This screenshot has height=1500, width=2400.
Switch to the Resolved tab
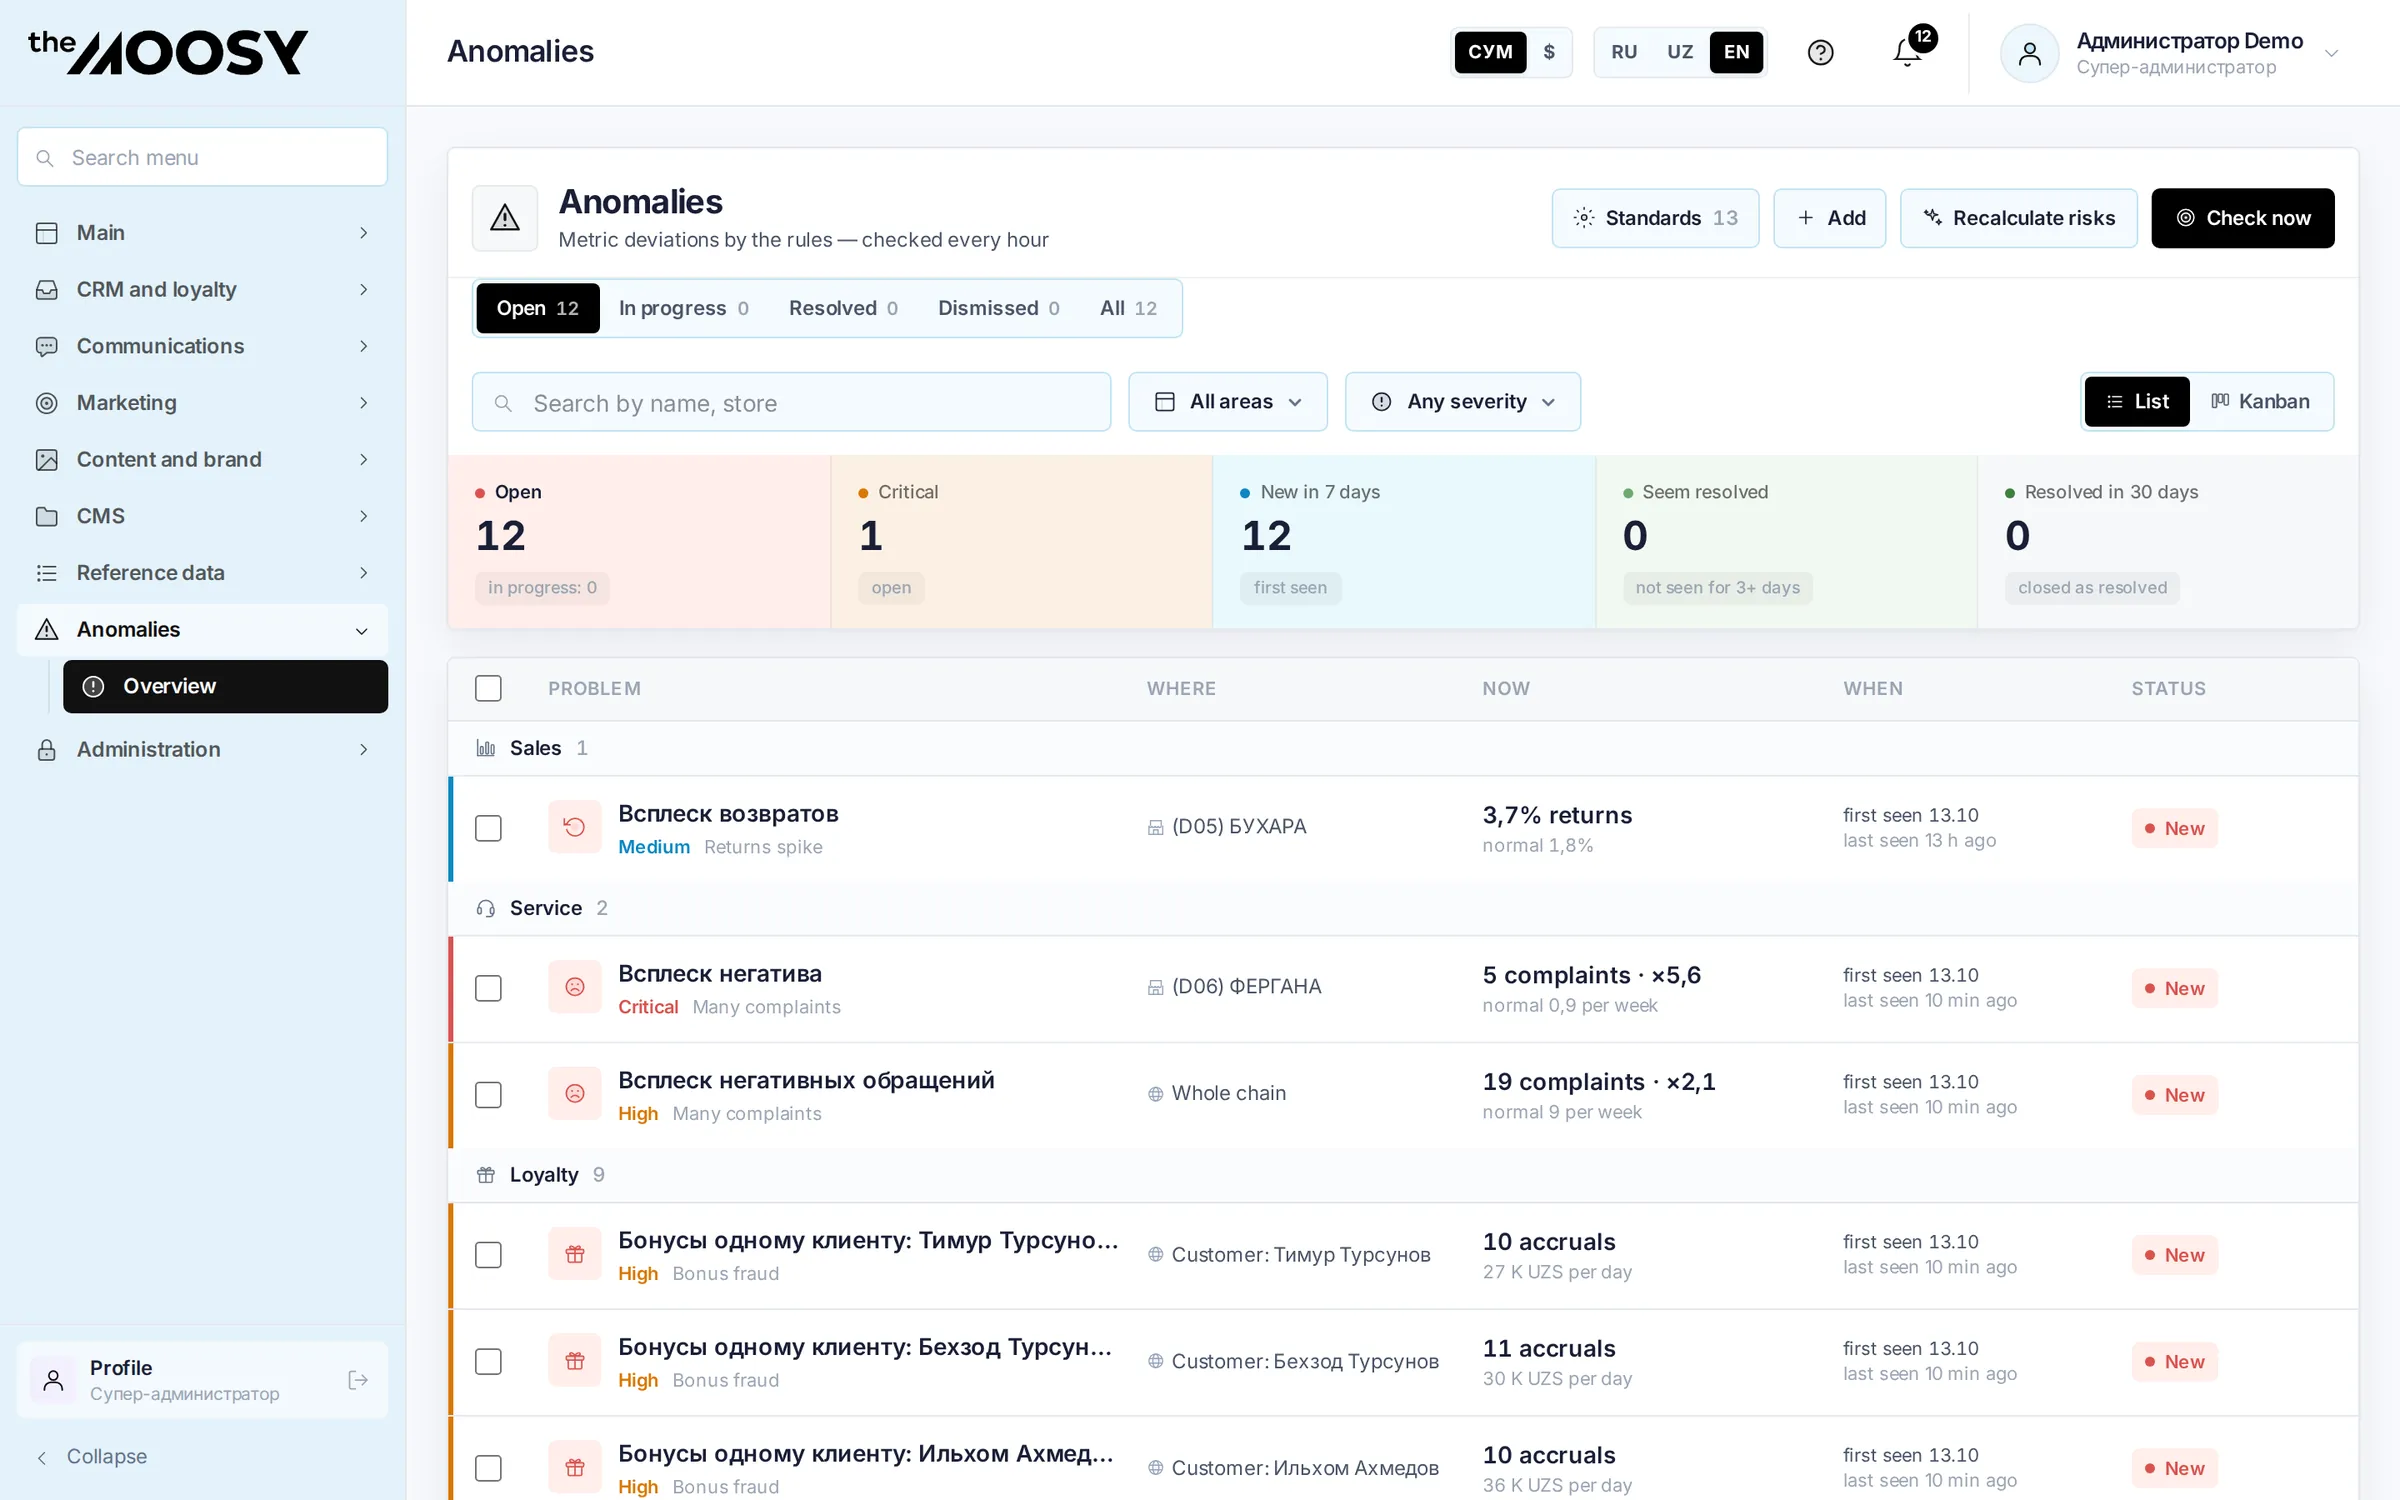tap(843, 308)
